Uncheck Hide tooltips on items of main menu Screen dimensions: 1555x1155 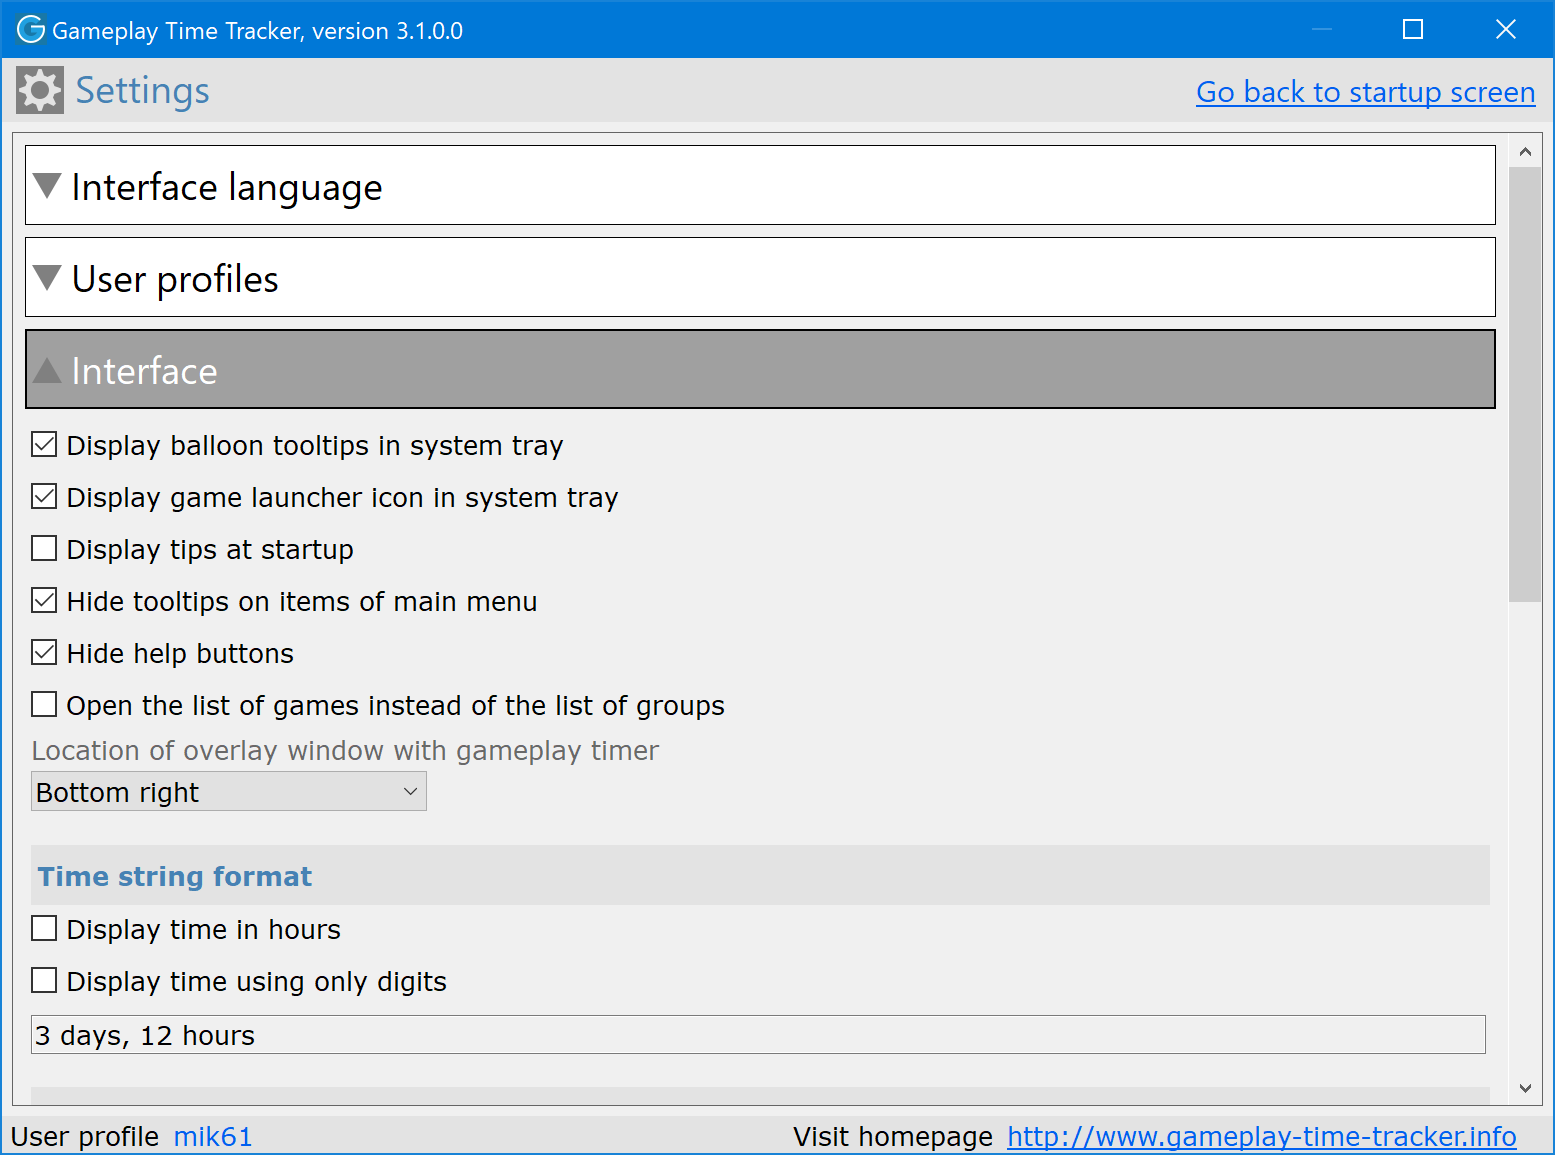click(x=44, y=600)
